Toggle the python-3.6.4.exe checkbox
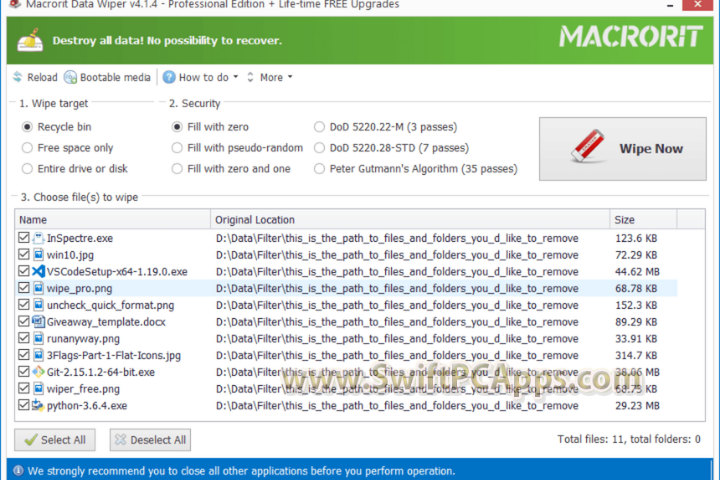The image size is (720, 480). [23, 405]
